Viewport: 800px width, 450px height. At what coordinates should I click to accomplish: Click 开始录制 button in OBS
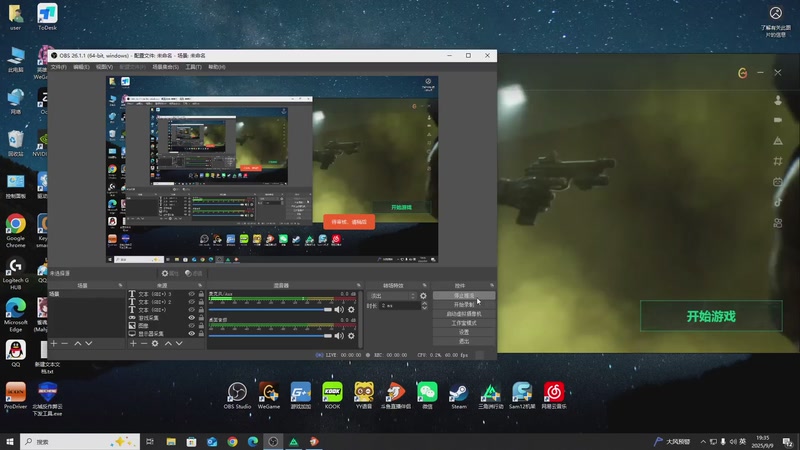tap(464, 305)
